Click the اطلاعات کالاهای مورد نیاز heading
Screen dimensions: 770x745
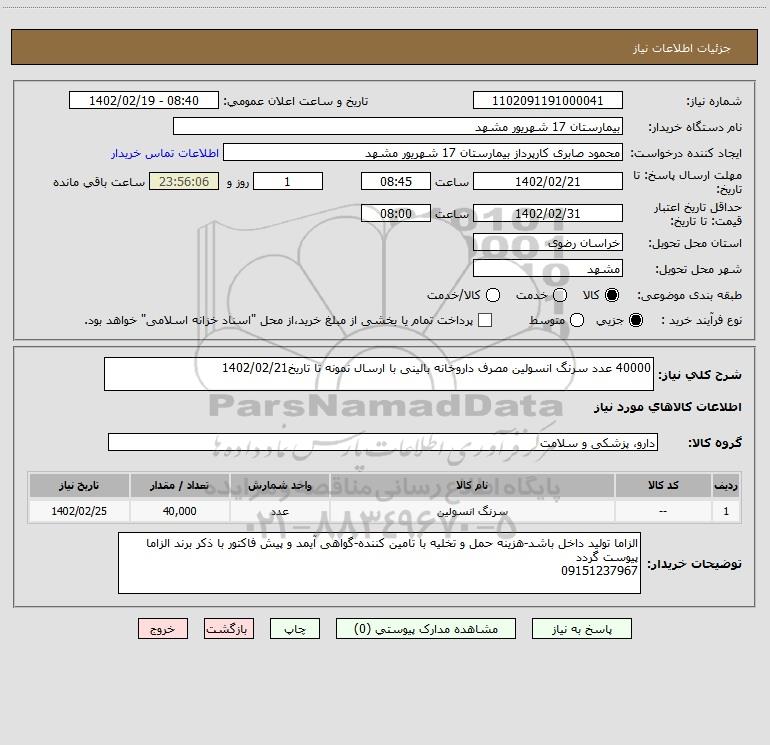667,407
